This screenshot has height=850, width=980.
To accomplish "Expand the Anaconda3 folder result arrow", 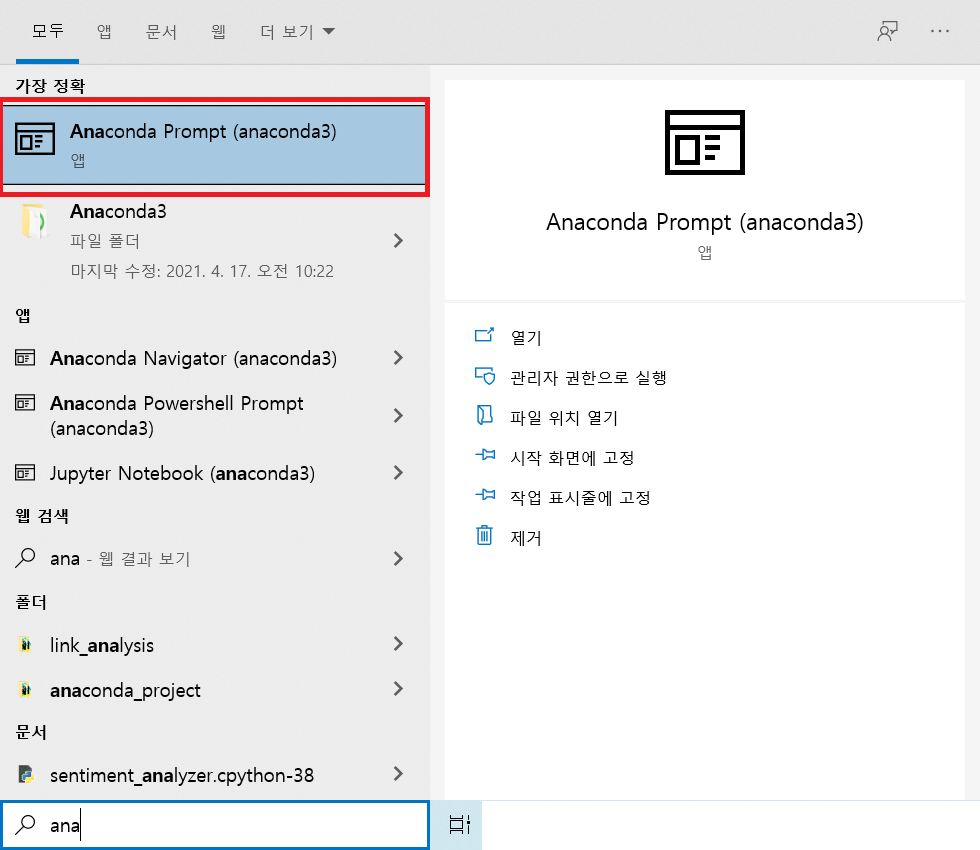I will point(398,241).
